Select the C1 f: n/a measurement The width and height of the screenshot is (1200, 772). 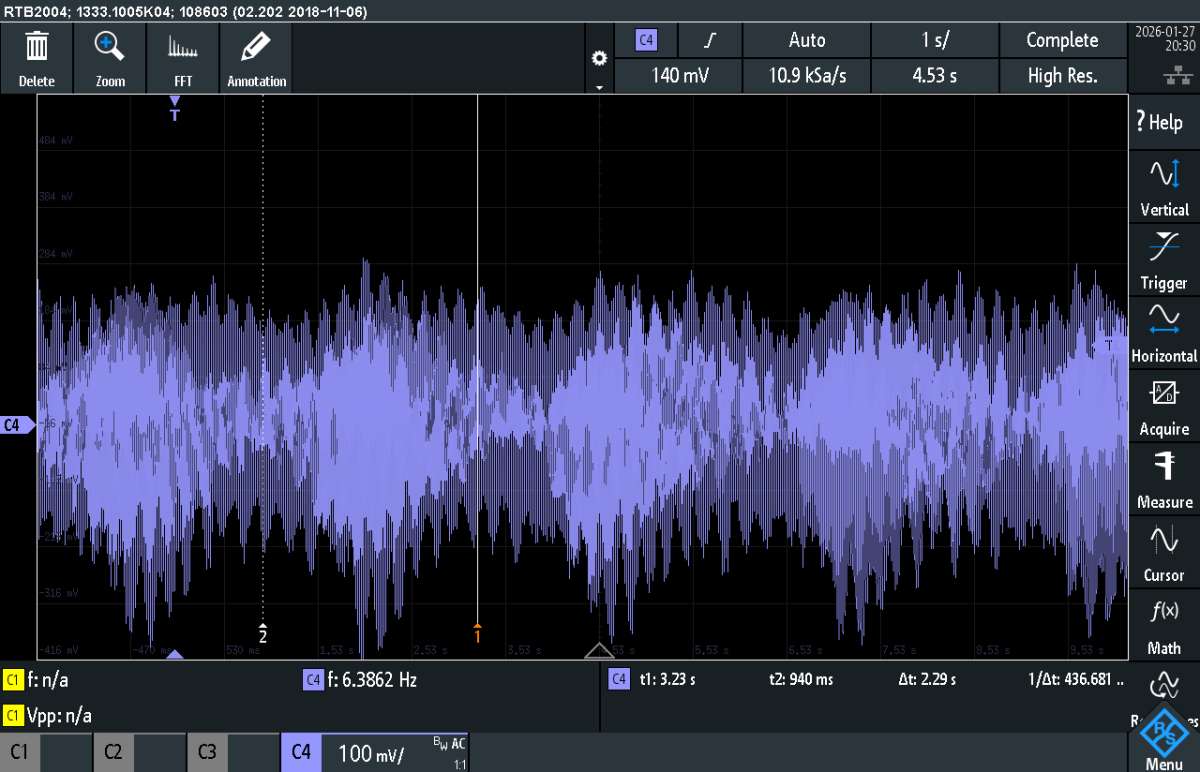[x=38, y=680]
